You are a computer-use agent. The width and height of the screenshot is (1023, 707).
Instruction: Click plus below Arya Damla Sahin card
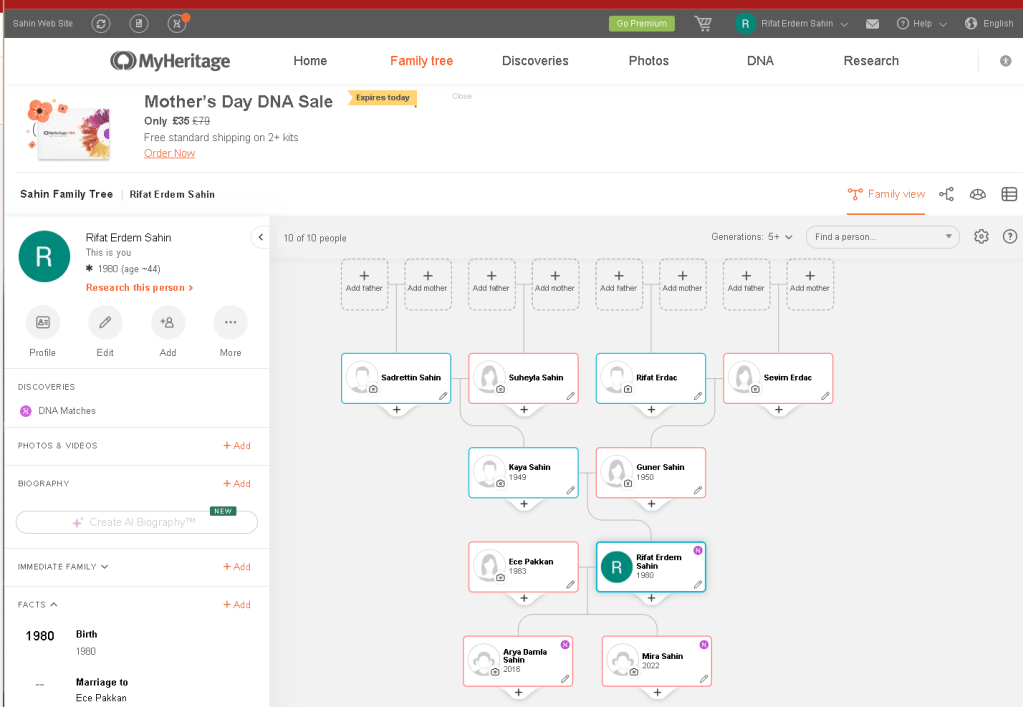pos(518,693)
